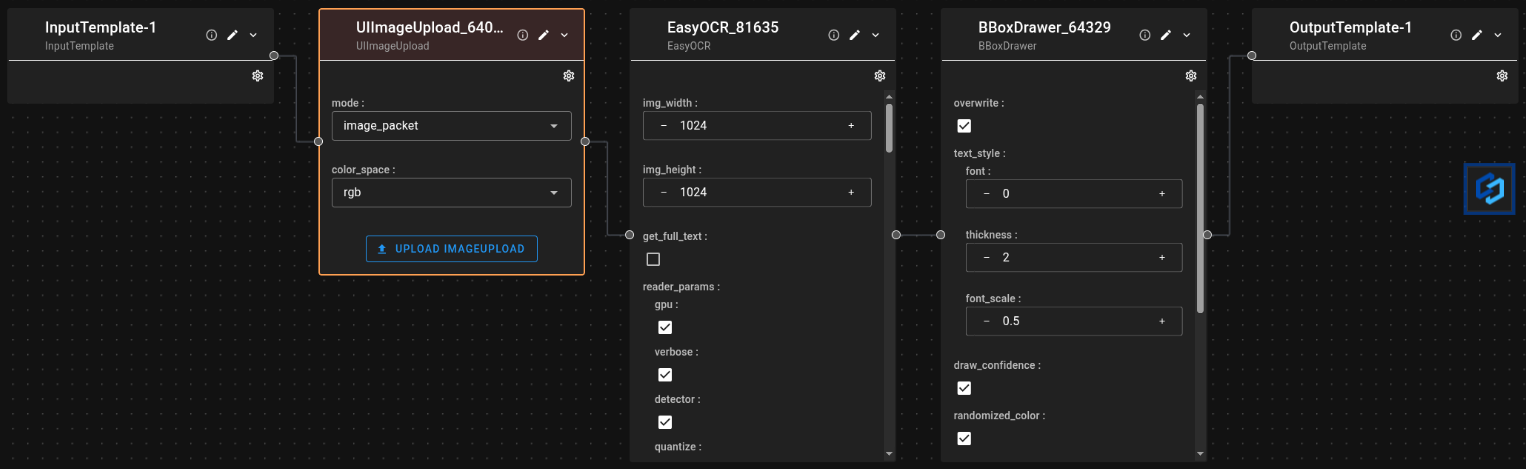Collapse the BBoxDrawer_64329 node chevron
Screen dimensions: 1526x469
(1186, 35)
